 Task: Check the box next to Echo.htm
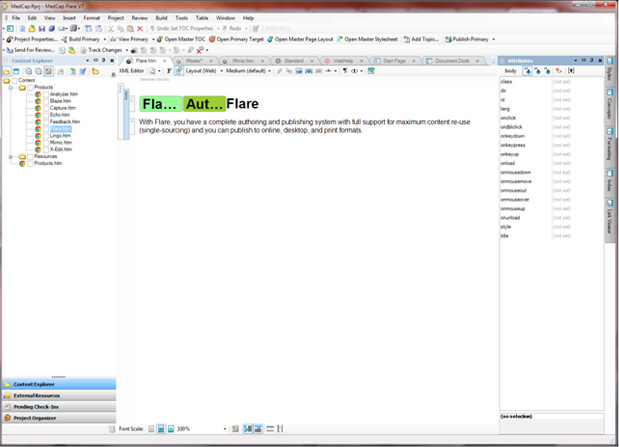coord(46,115)
